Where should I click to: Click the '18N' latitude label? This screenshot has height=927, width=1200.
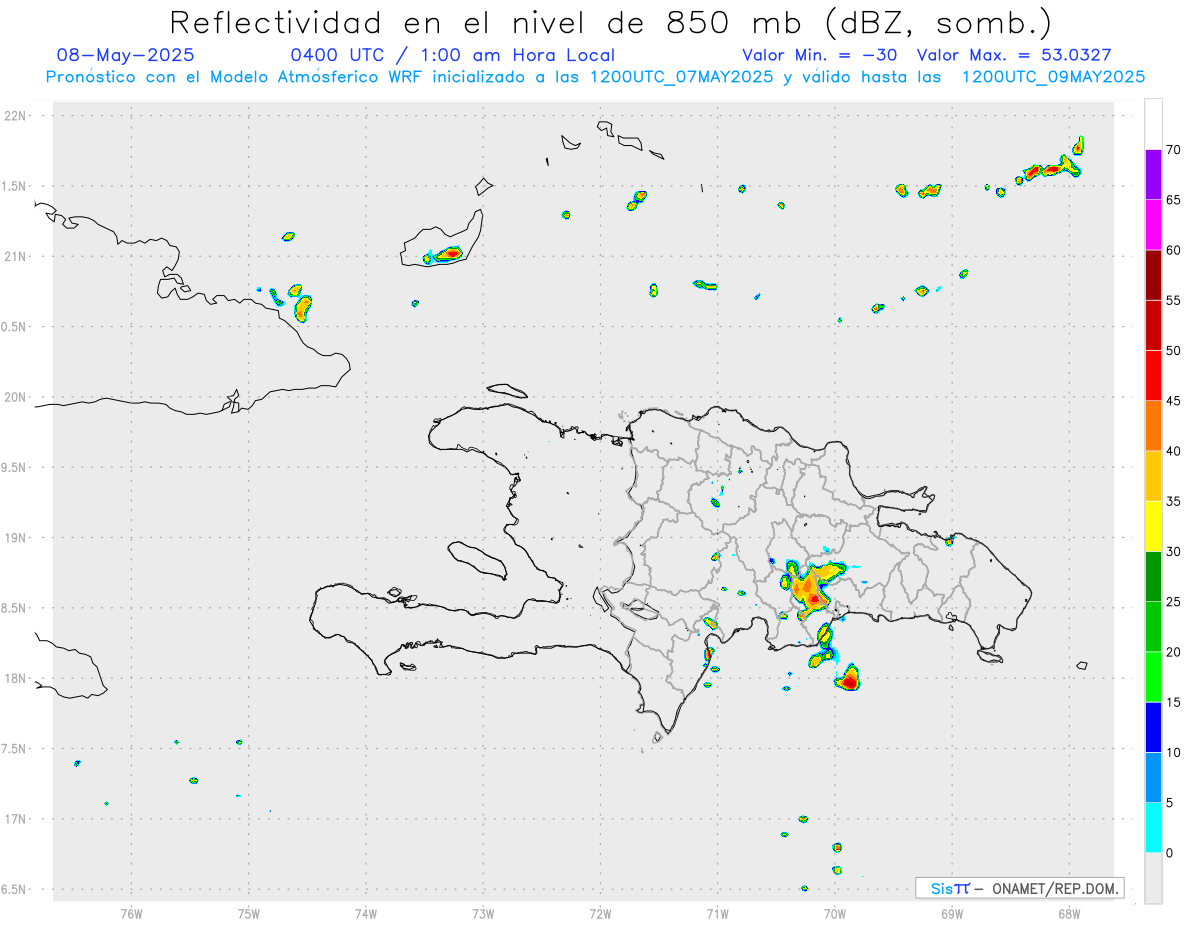click(17, 678)
